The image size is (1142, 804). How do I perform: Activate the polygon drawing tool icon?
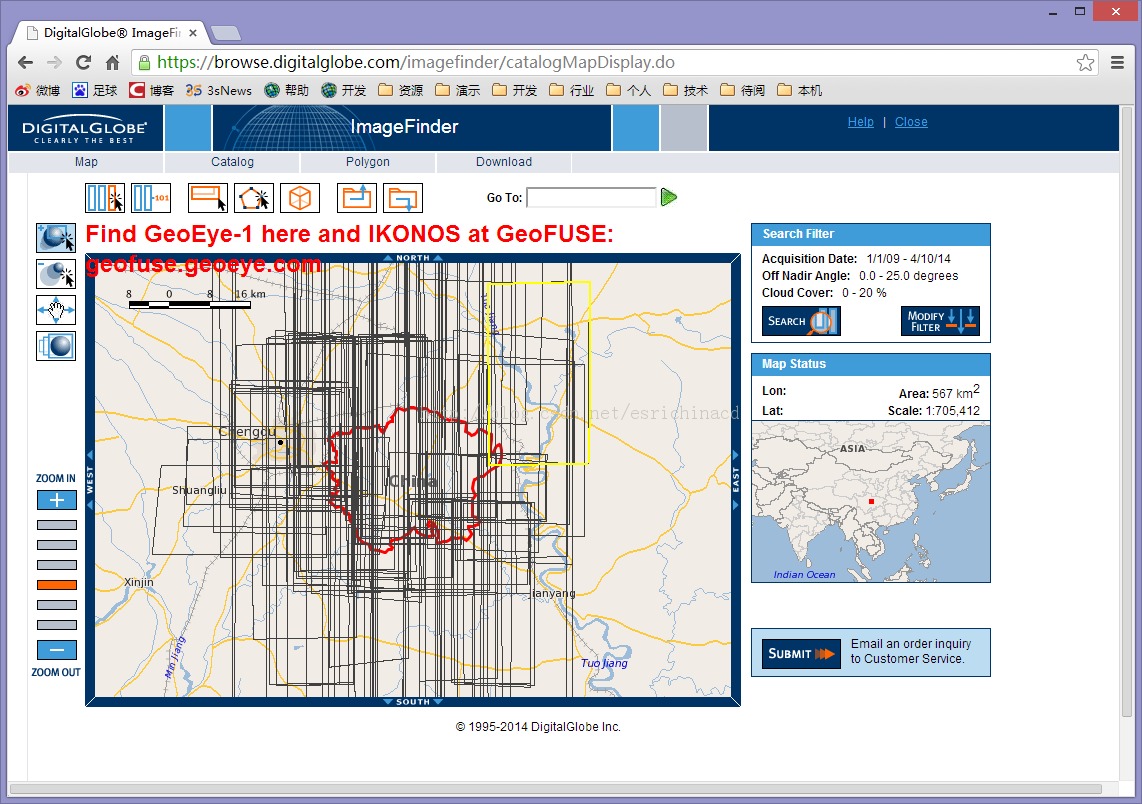tap(254, 197)
